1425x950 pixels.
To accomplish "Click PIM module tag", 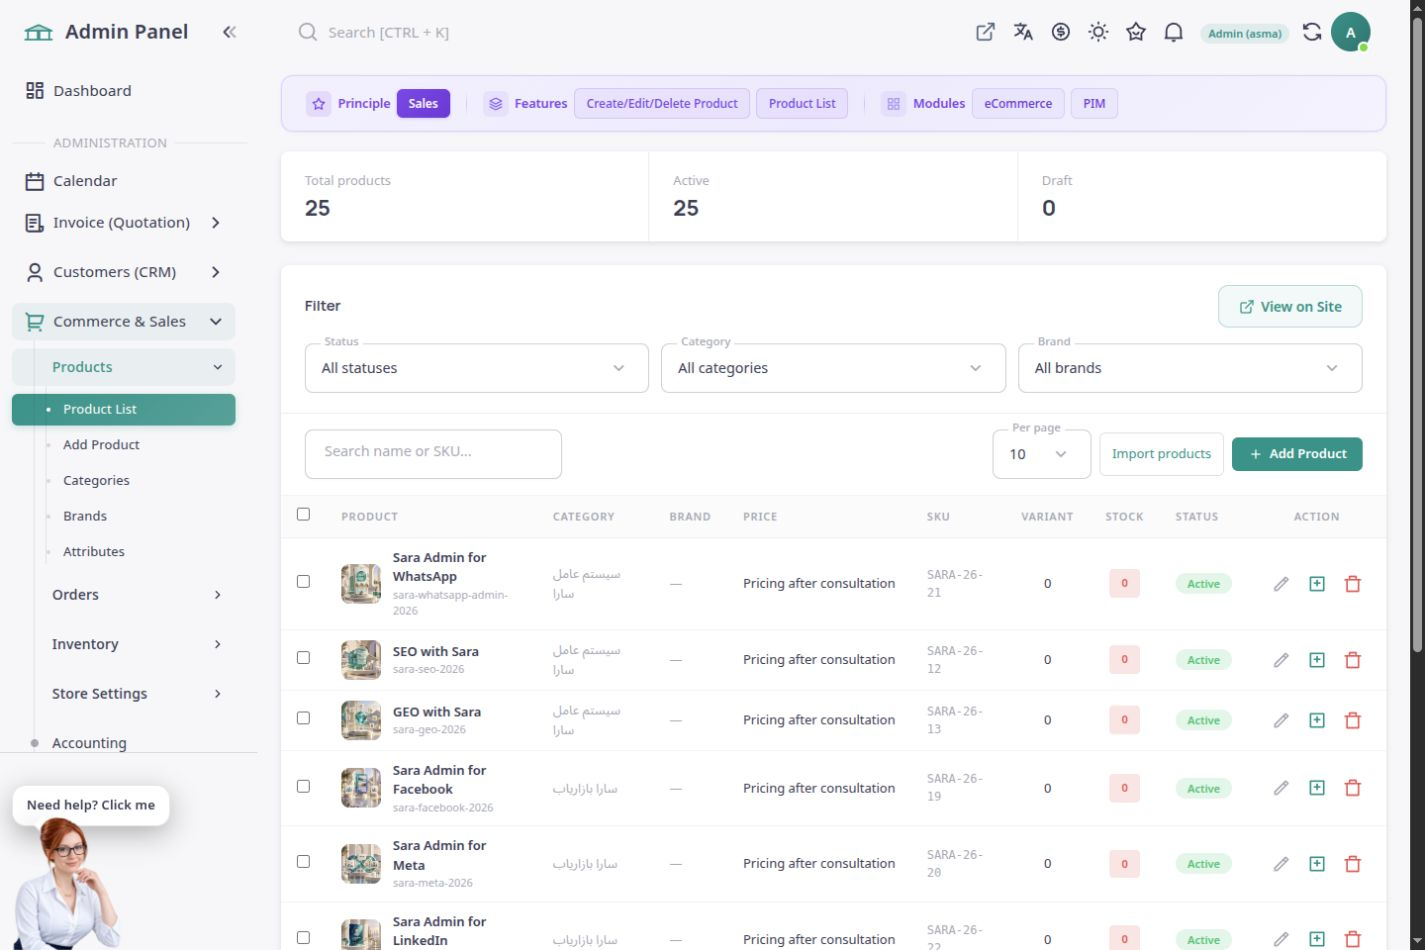I will [x=1094, y=103].
